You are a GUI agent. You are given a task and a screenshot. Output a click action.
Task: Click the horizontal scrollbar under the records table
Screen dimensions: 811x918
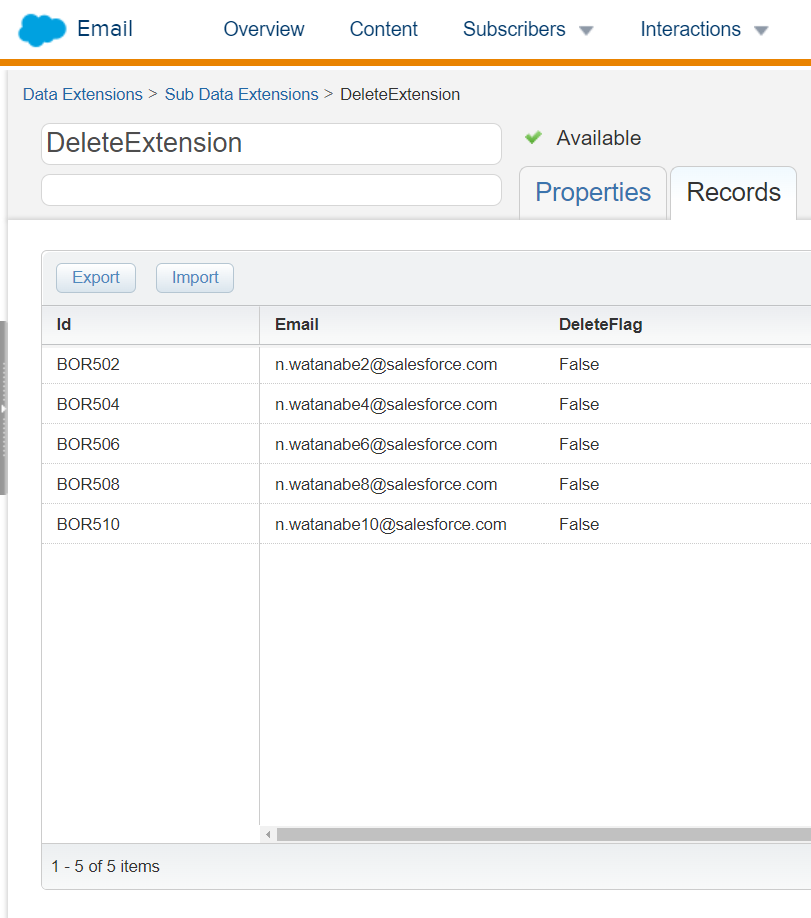coord(544,834)
